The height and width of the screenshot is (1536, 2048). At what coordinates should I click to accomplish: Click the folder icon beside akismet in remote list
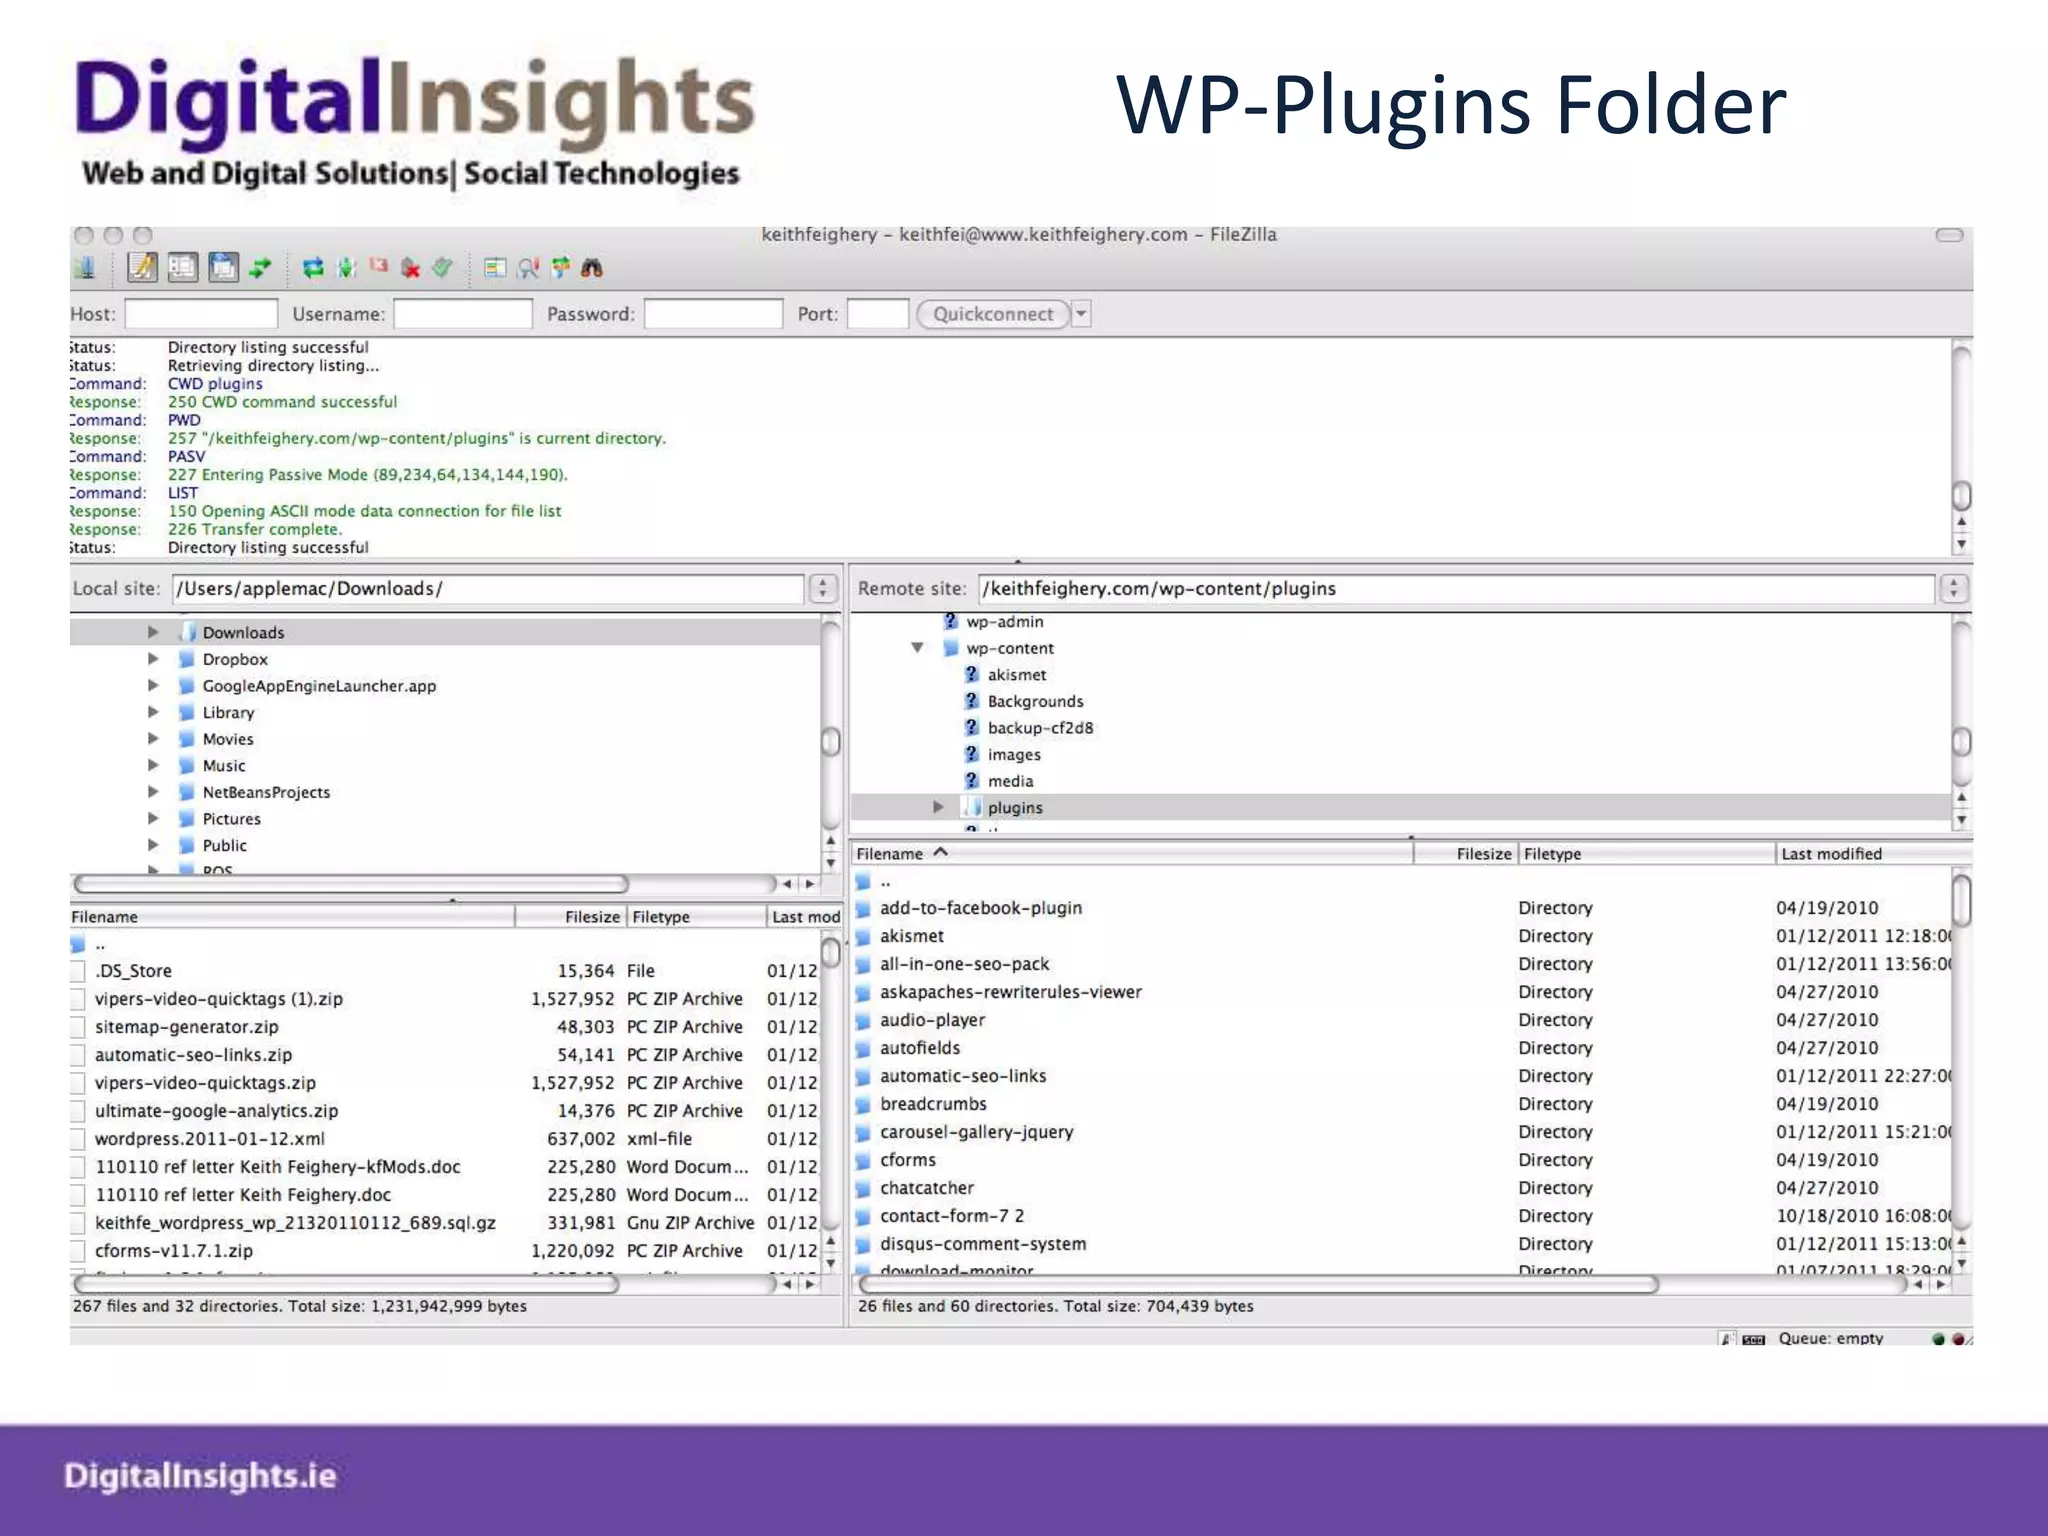point(864,936)
